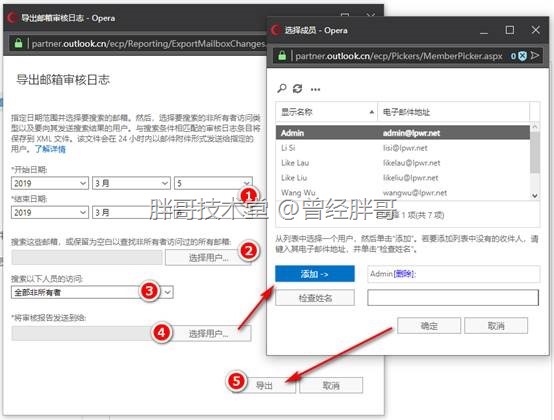The height and width of the screenshot is (420, 554).
Task: Click 选择用户 button for mailboxes to search
Action: coord(208,258)
